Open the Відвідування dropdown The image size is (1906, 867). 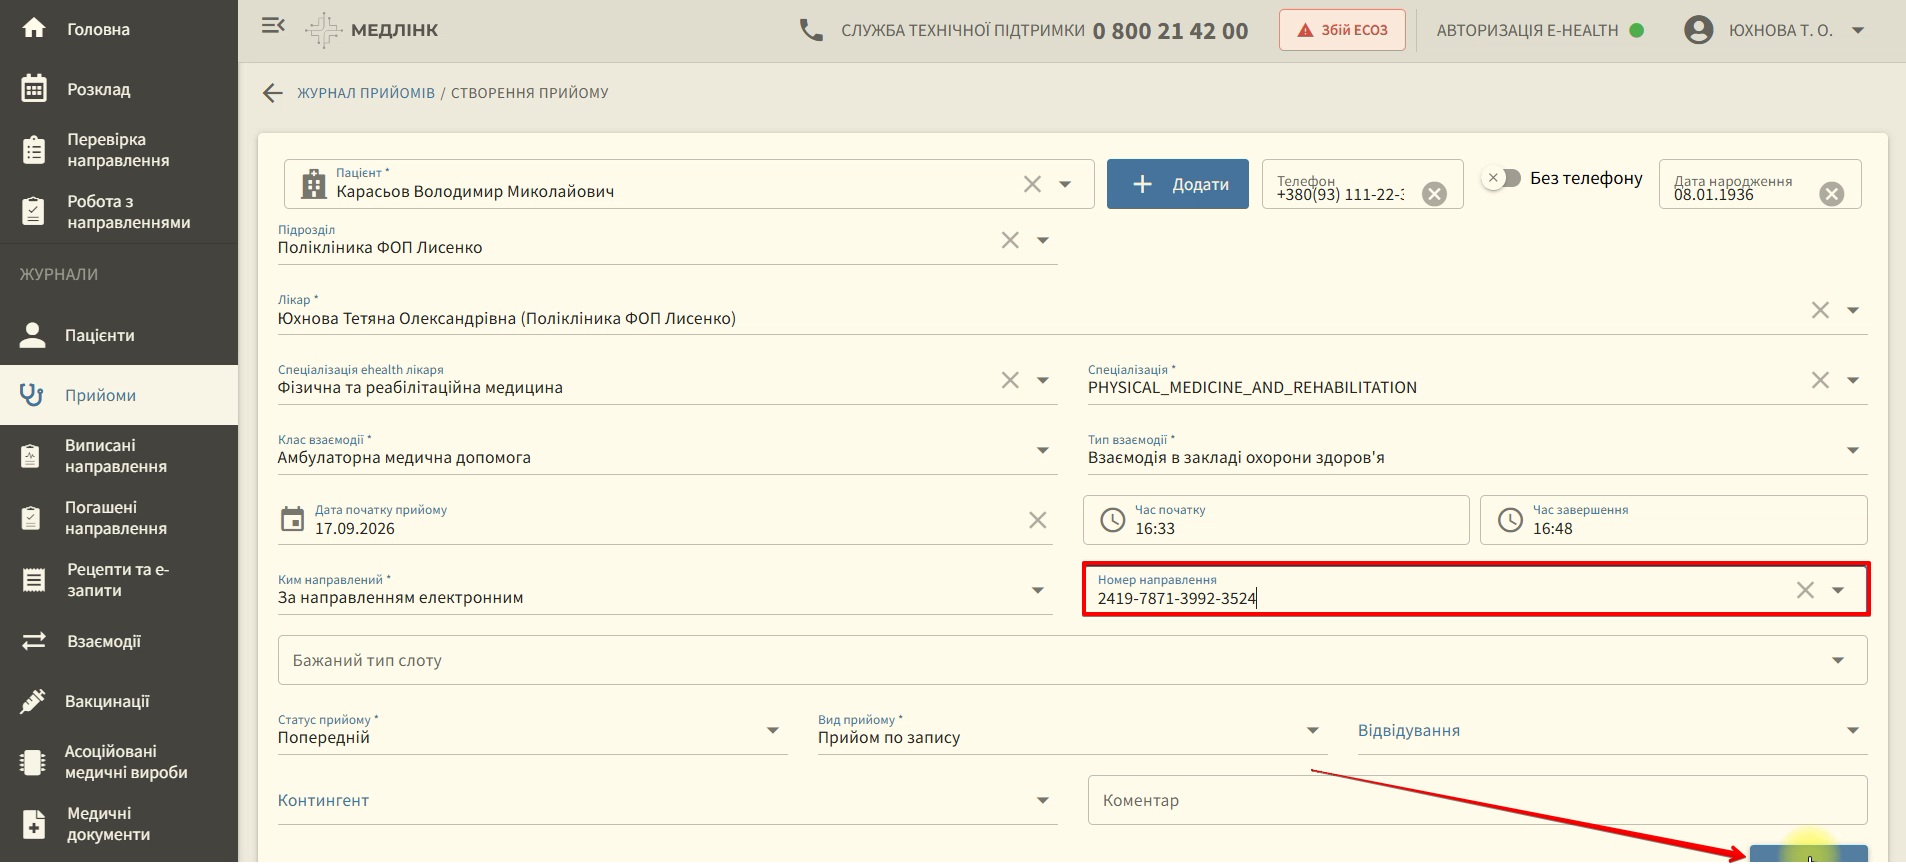(1612, 731)
